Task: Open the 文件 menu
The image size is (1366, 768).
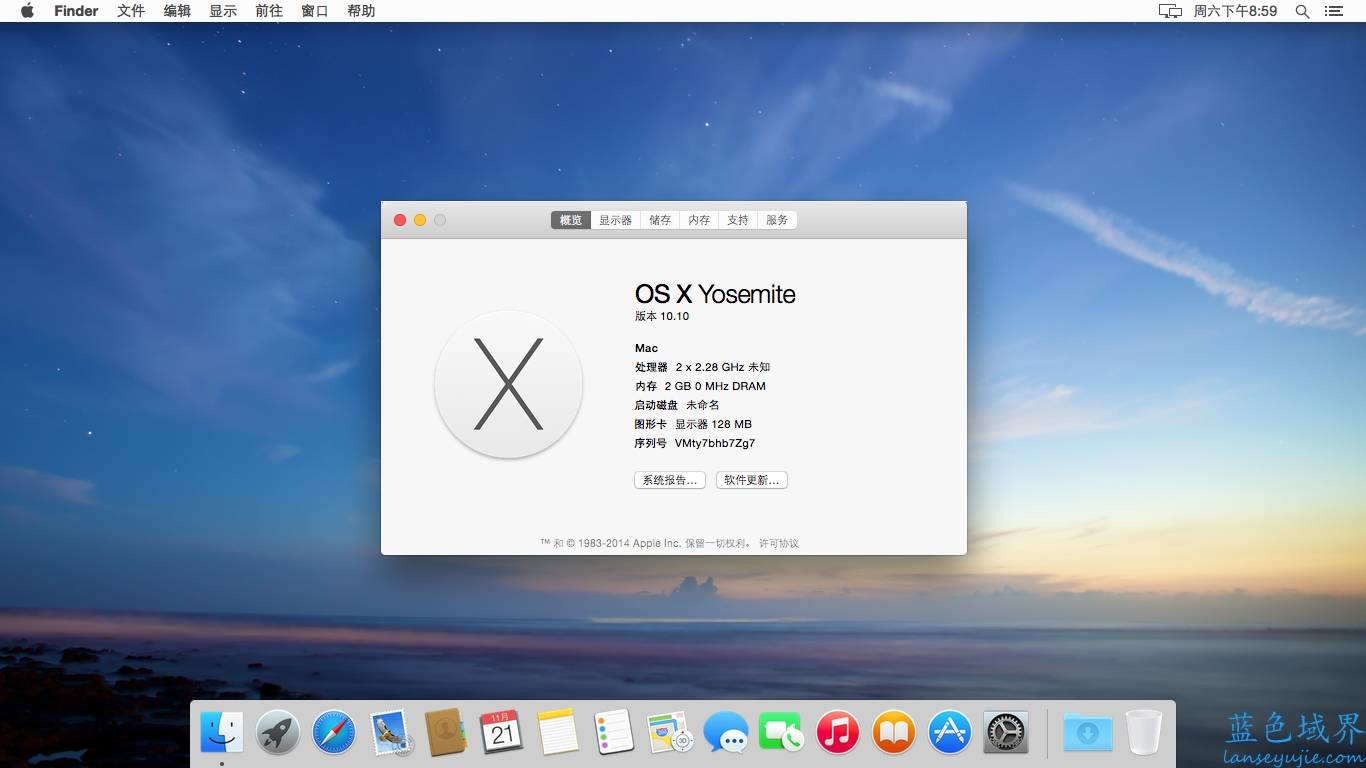Action: [x=131, y=11]
